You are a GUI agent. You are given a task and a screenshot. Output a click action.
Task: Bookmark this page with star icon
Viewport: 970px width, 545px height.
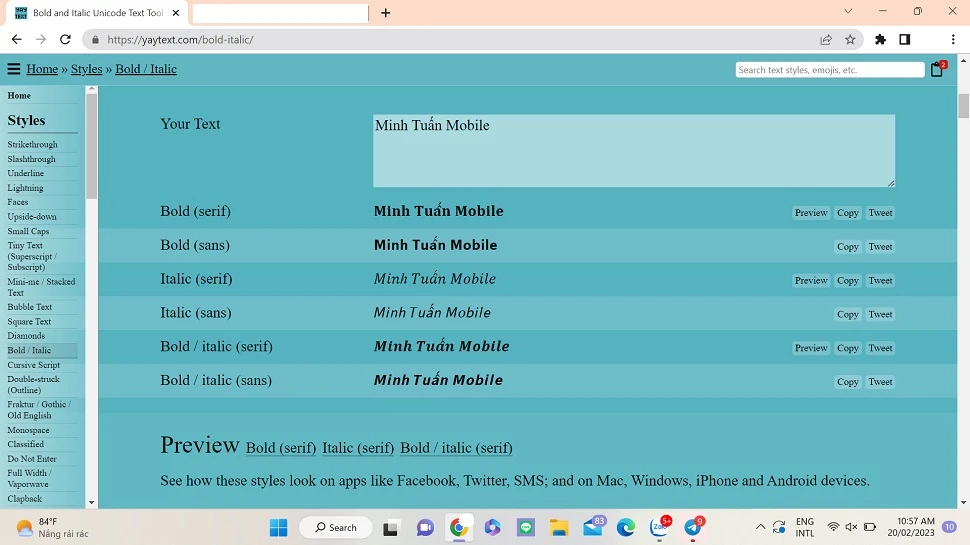point(850,40)
